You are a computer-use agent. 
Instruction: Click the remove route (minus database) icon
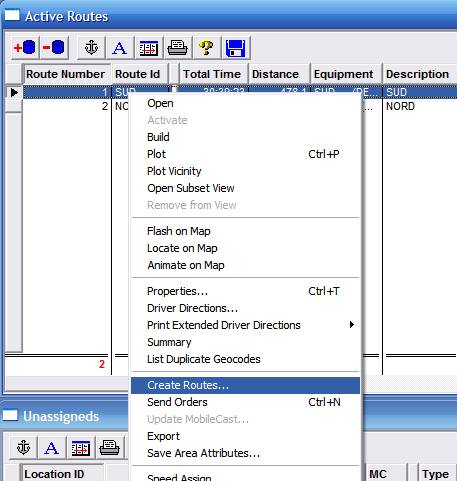tap(54, 48)
